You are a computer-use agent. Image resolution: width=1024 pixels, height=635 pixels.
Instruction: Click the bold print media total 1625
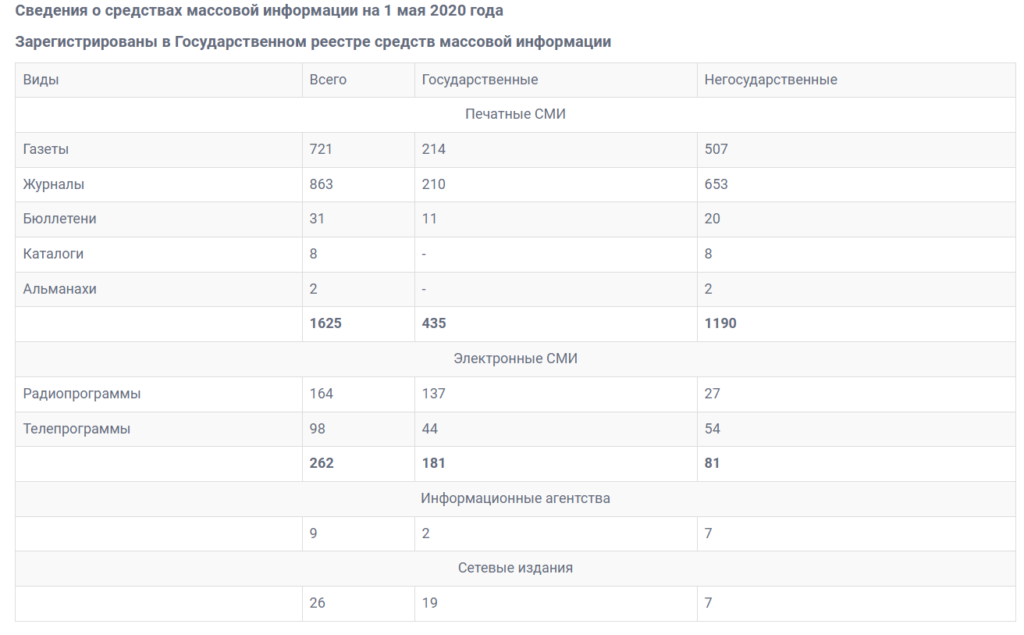tap(326, 324)
